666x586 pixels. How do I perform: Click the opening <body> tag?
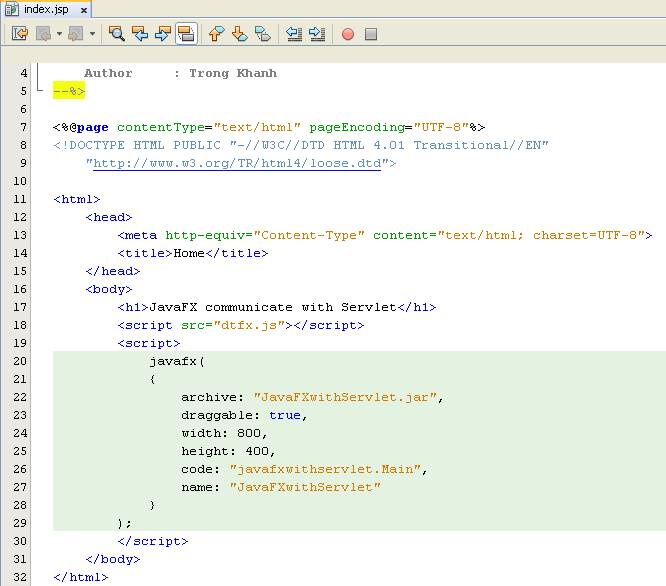point(109,289)
